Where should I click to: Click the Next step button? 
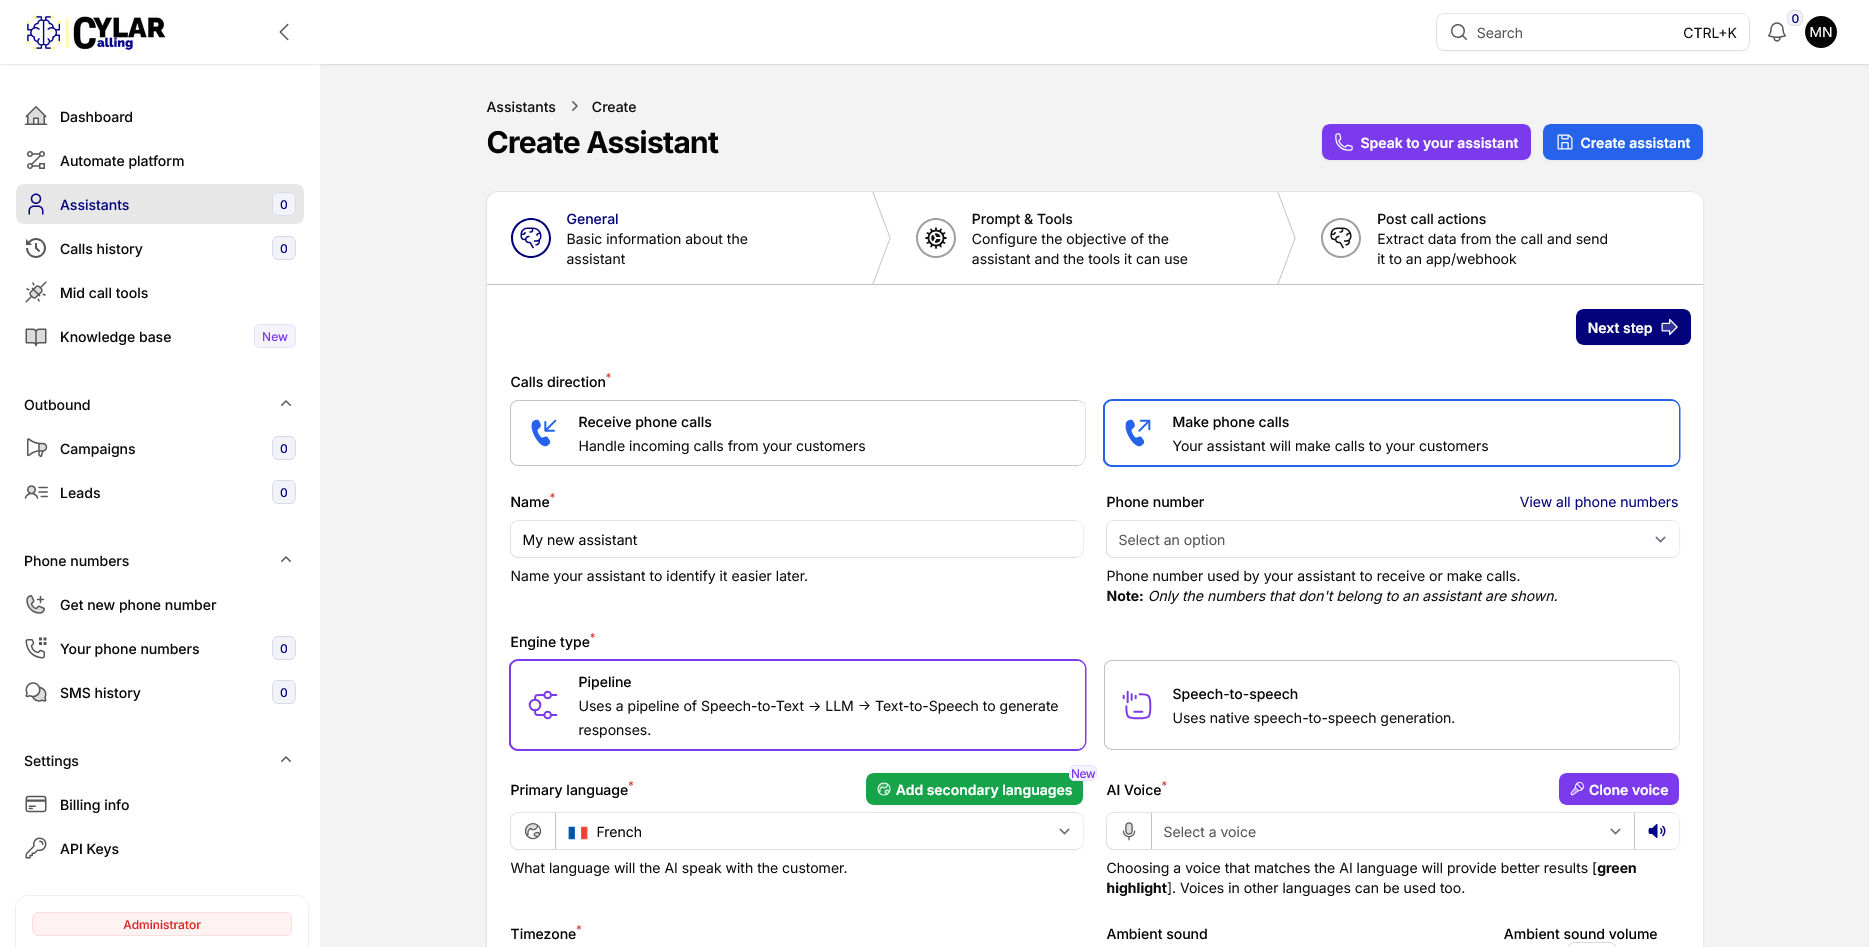pyautogui.click(x=1633, y=327)
